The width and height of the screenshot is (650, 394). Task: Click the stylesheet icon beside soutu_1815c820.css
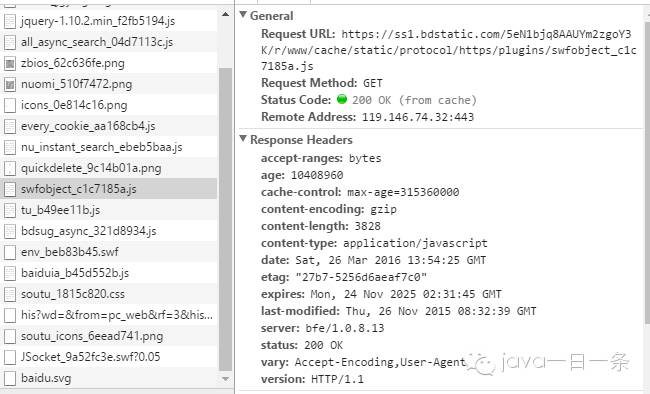pyautogui.click(x=10, y=294)
